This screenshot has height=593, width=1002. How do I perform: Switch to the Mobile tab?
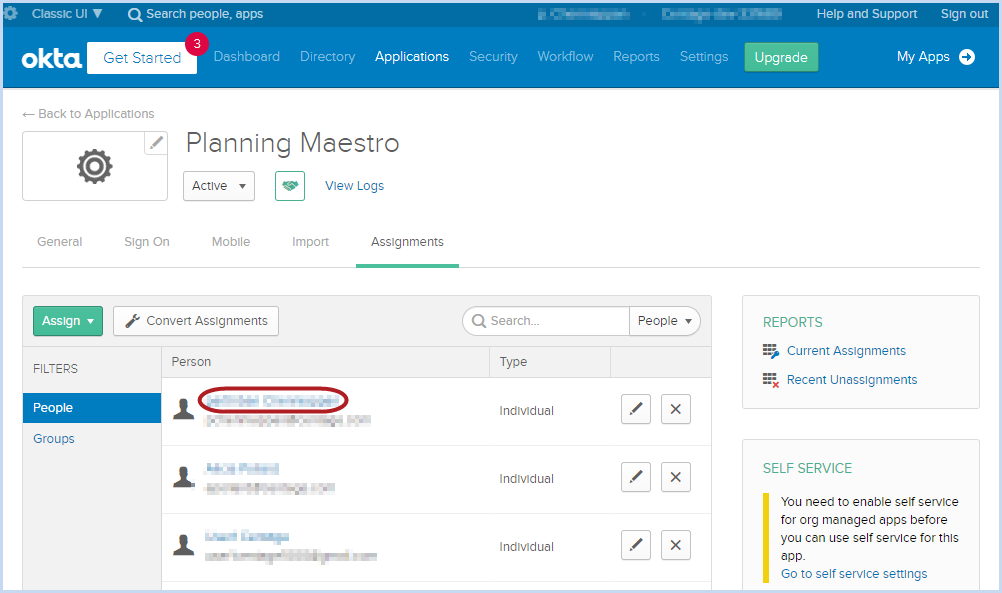[231, 242]
